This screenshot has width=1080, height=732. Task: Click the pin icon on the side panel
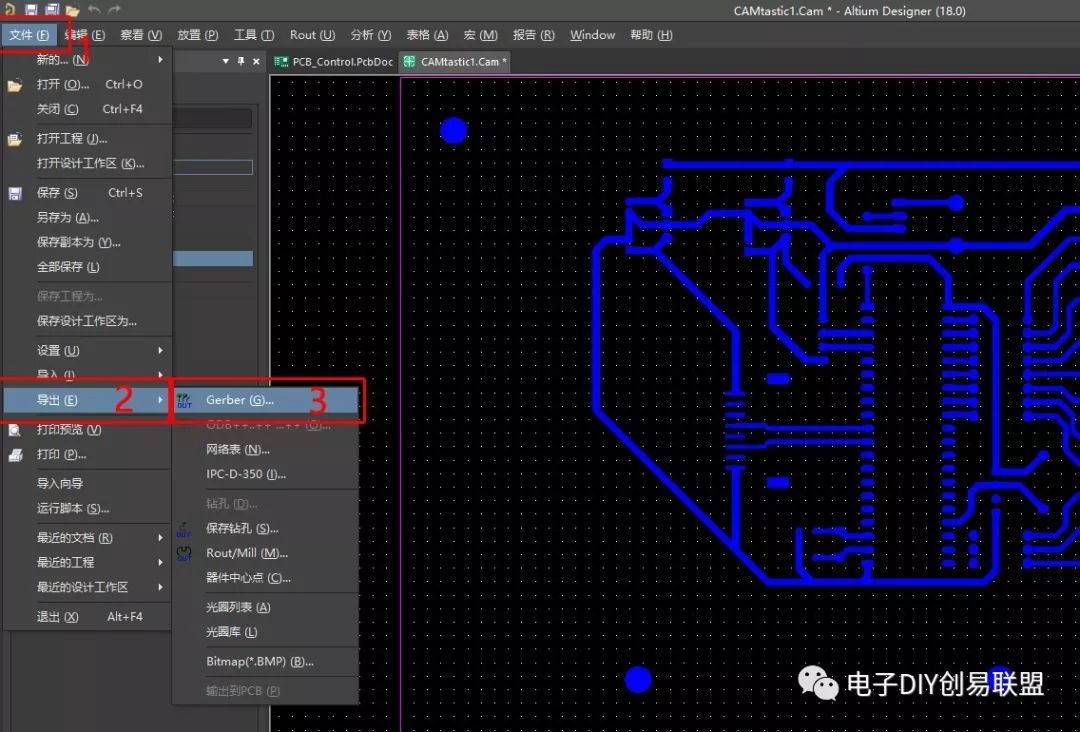coord(240,61)
